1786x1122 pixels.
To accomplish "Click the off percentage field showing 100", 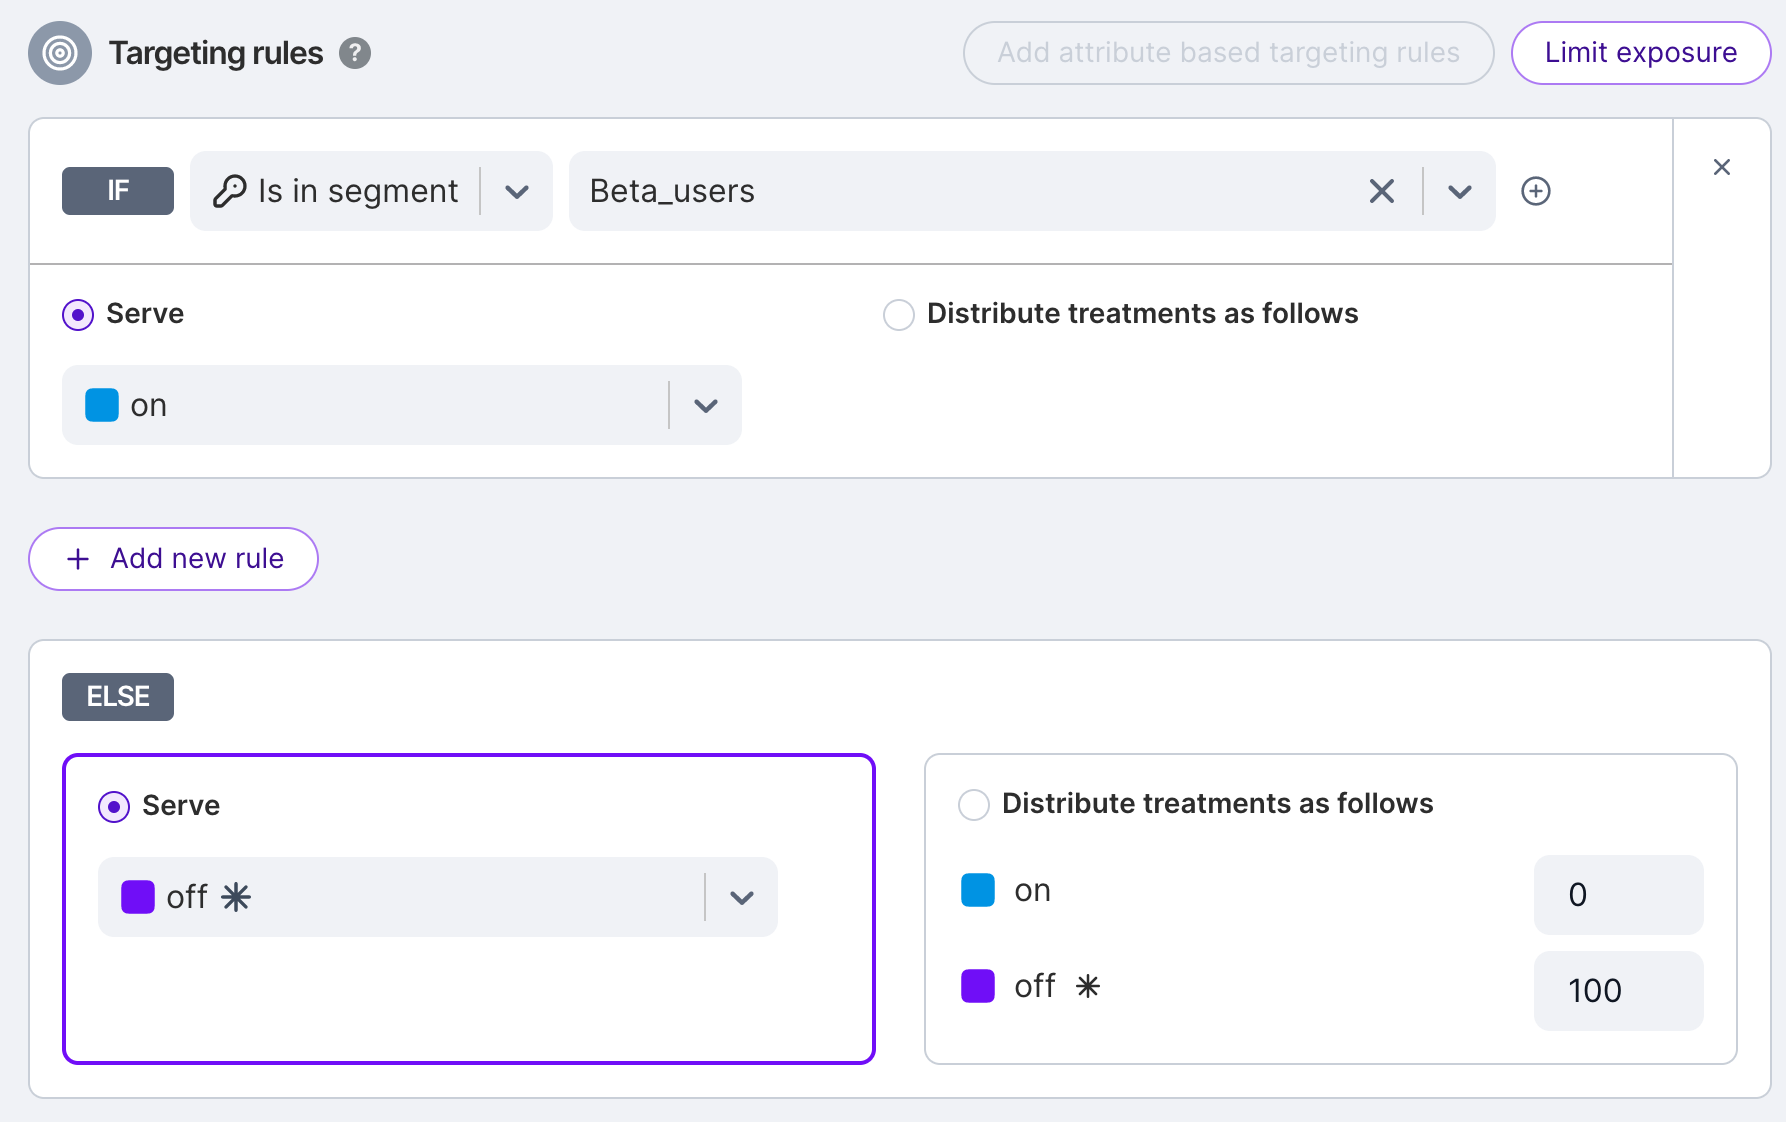I will point(1617,991).
